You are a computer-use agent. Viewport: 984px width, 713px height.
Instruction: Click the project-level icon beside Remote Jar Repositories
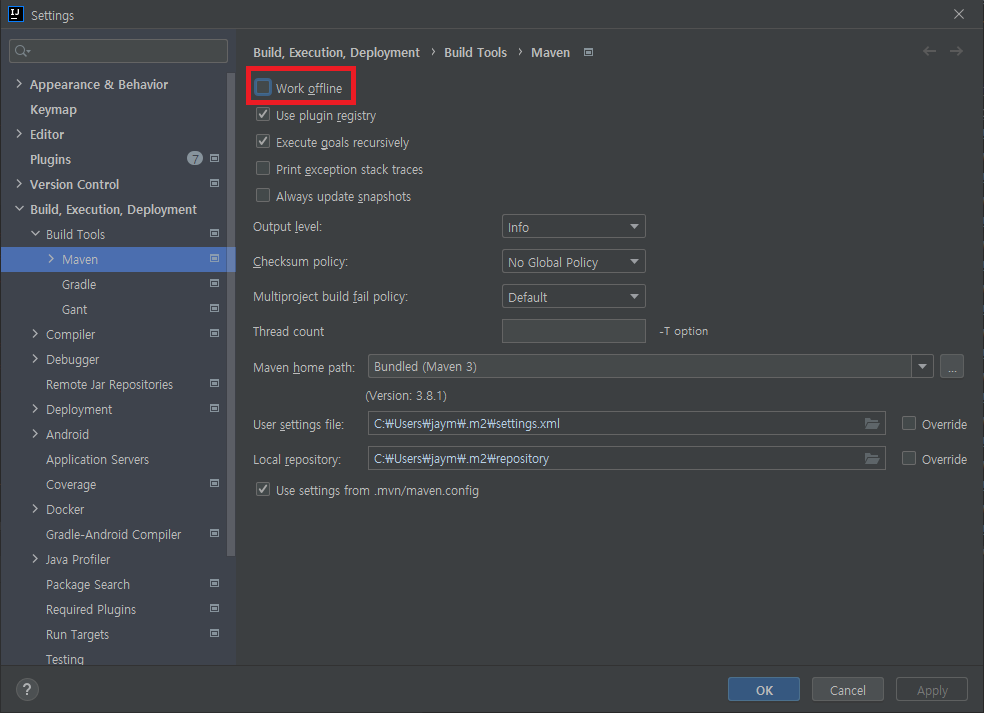click(x=215, y=383)
